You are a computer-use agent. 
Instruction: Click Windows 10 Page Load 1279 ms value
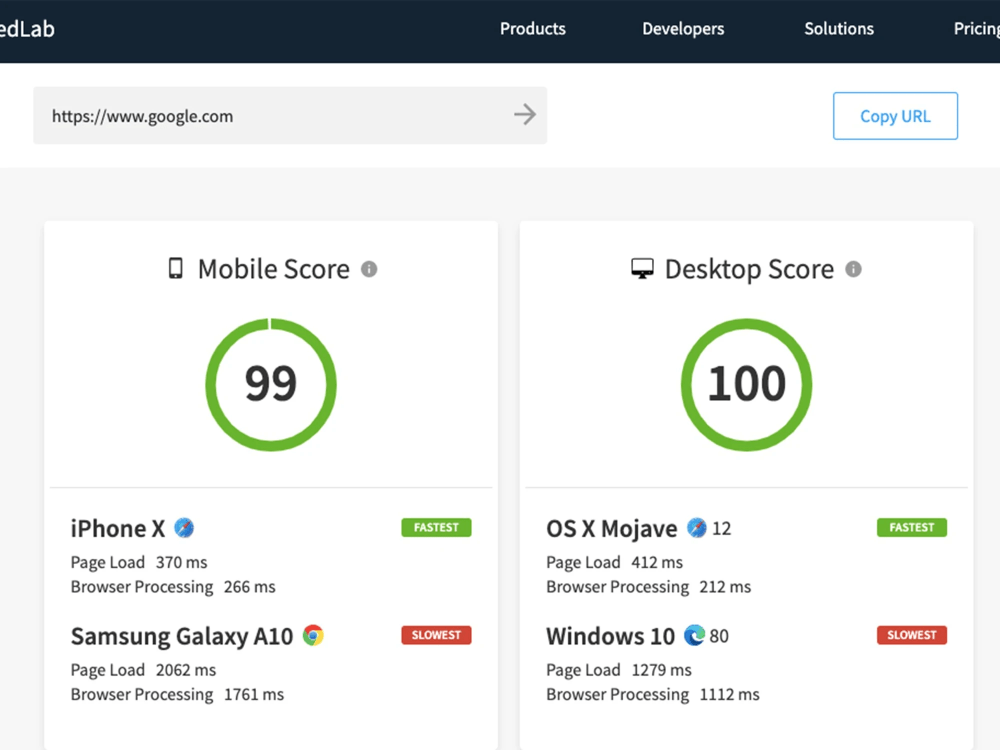pyautogui.click(x=661, y=670)
